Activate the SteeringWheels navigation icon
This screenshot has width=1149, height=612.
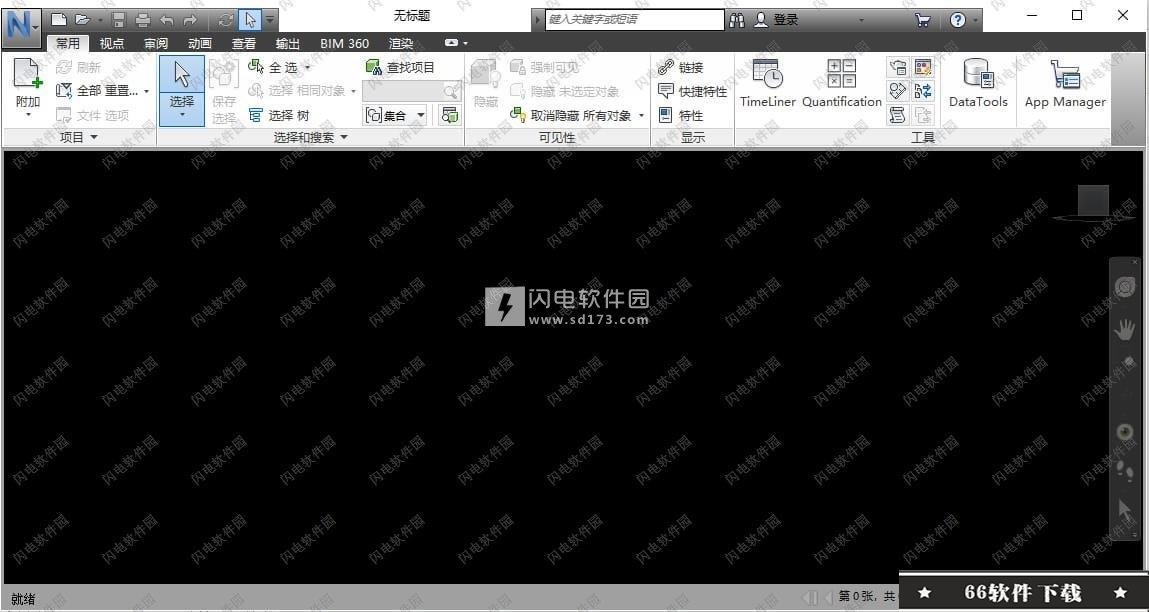point(1125,287)
